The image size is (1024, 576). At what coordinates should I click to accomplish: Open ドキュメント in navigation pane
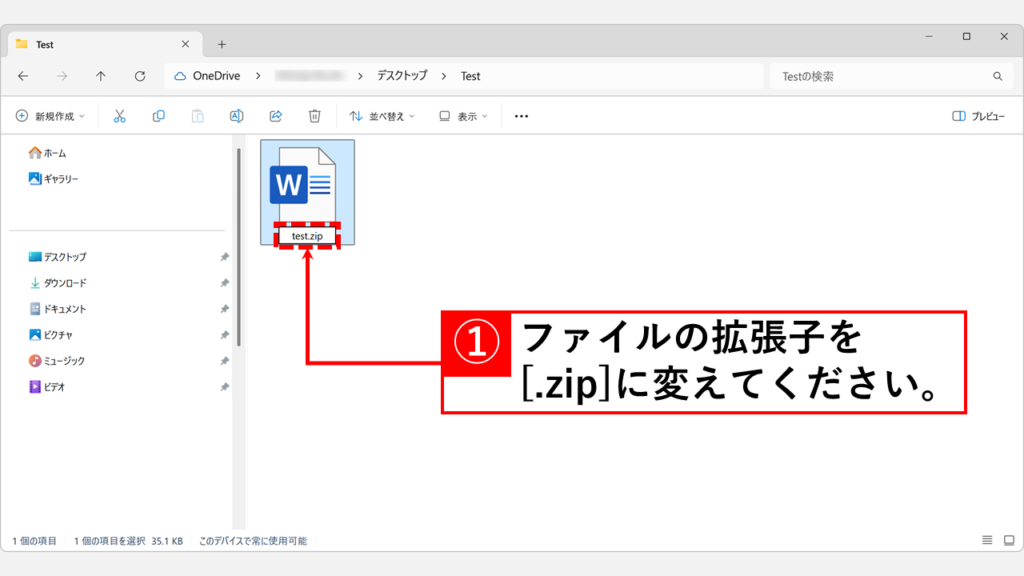pyautogui.click(x=57, y=309)
